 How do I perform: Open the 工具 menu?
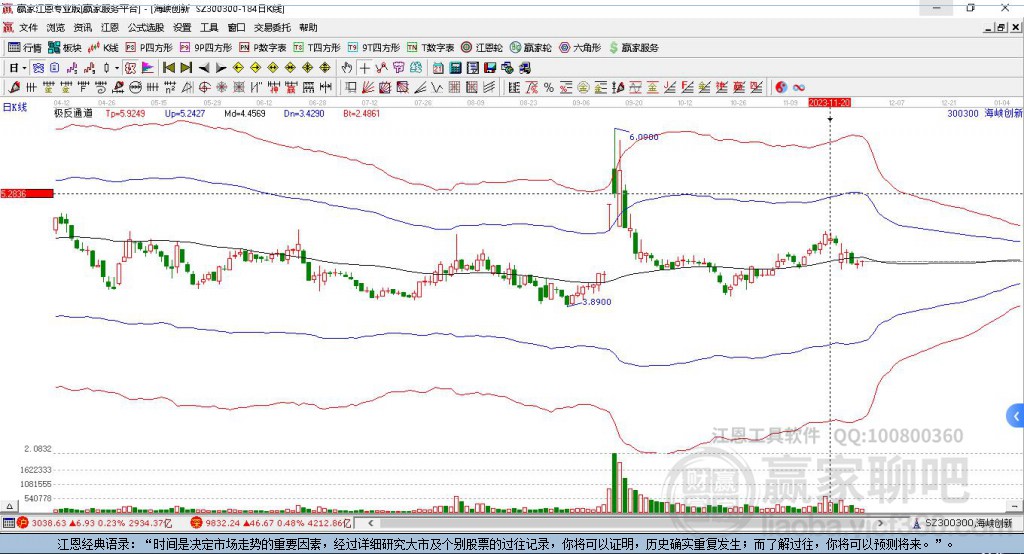[209, 27]
